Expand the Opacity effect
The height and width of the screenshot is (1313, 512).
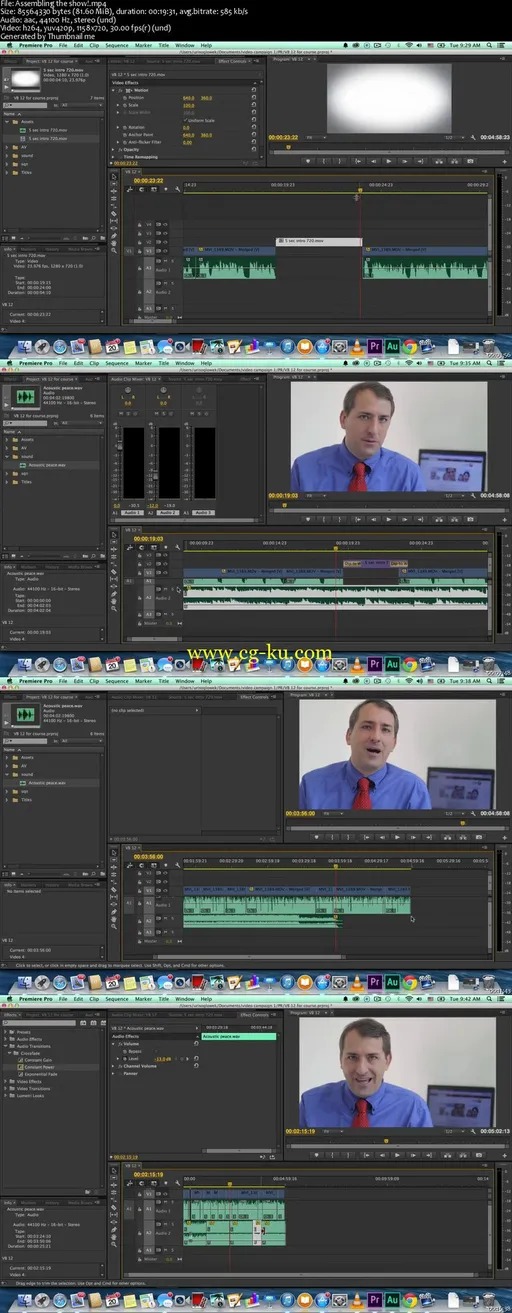[x=114, y=149]
